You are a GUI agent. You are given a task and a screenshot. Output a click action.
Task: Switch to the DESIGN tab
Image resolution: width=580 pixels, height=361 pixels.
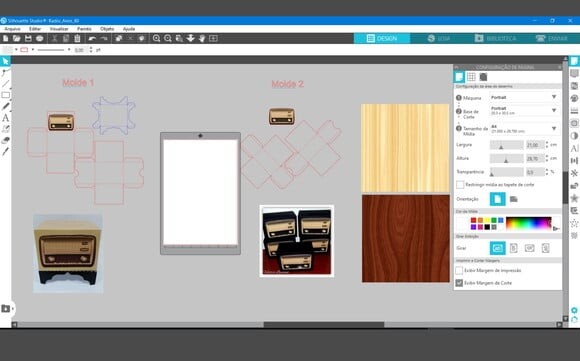click(x=382, y=38)
